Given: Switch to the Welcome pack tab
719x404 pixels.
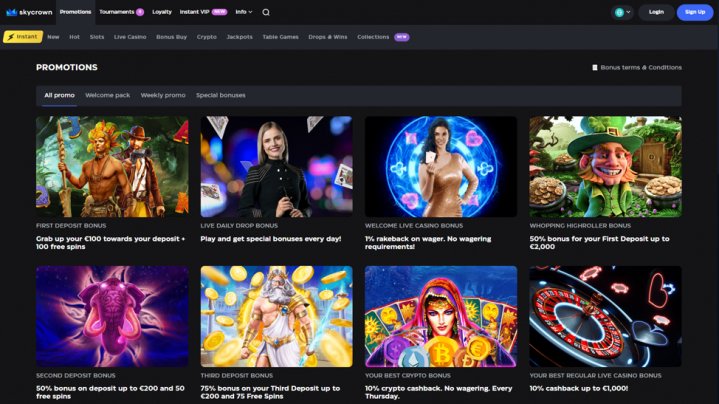Looking at the screenshot, I should coord(107,95).
